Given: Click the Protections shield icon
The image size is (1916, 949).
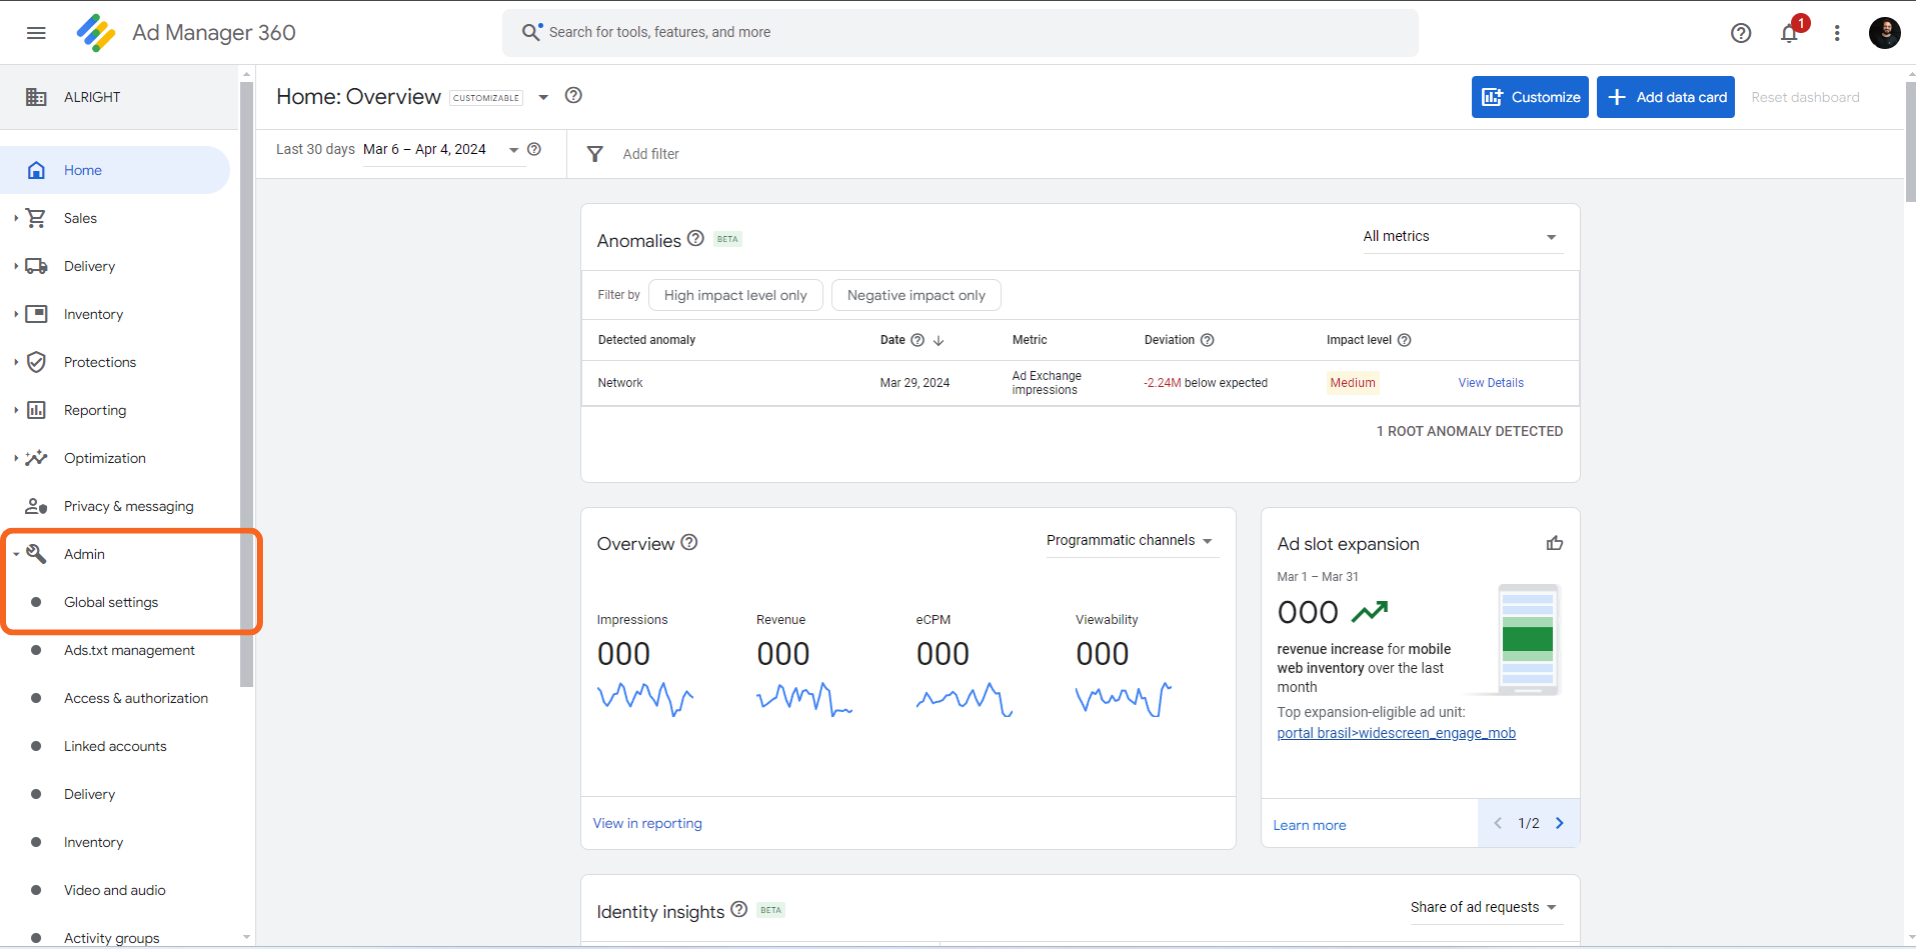Looking at the screenshot, I should [x=36, y=362].
